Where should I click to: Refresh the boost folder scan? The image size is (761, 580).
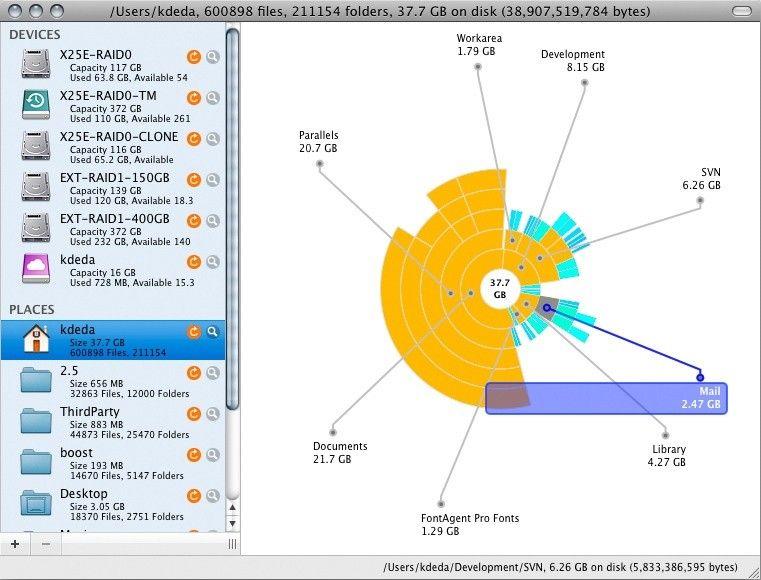click(194, 455)
